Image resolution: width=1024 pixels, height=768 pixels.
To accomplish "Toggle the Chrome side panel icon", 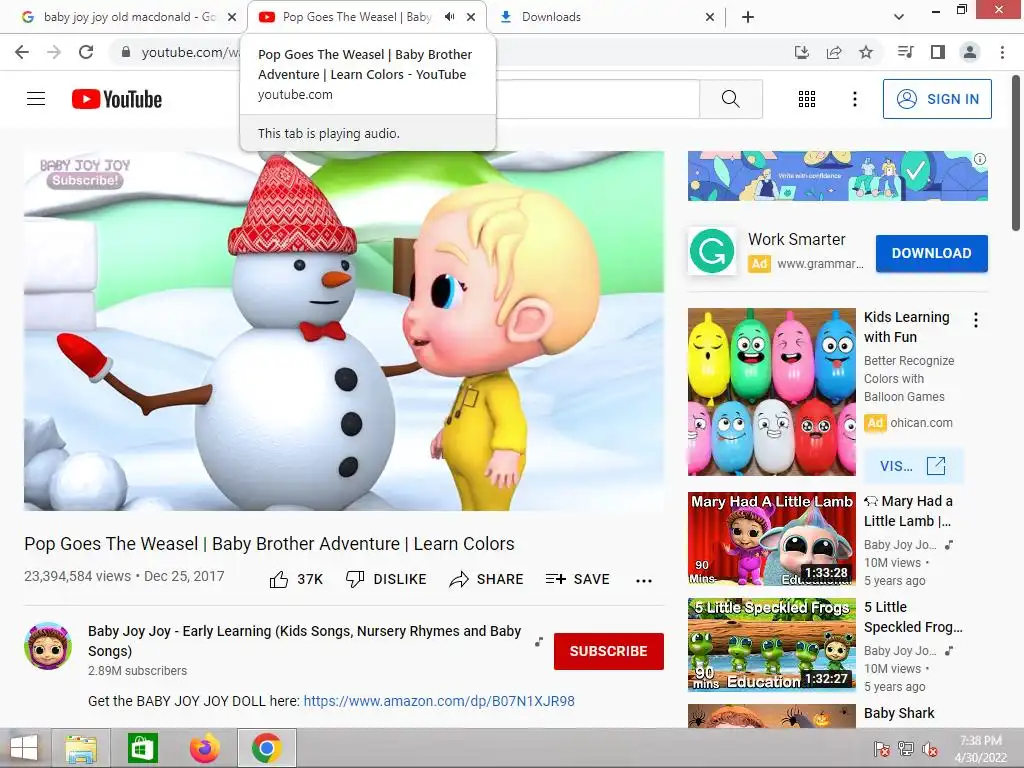I will 938,52.
